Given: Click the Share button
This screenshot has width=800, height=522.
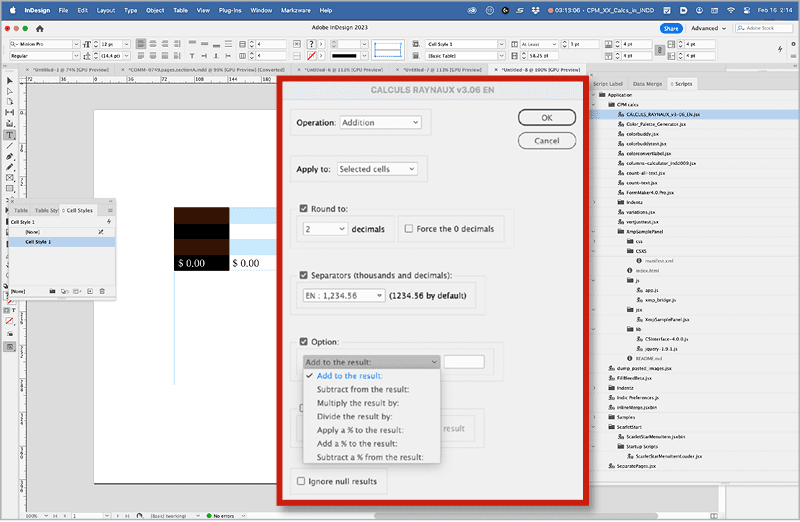Looking at the screenshot, I should click(671, 29).
